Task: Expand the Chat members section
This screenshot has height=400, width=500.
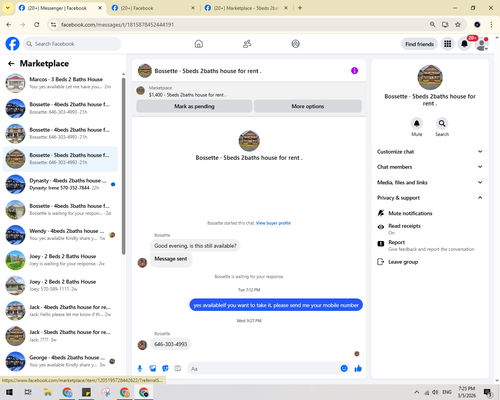Action: coord(430,167)
